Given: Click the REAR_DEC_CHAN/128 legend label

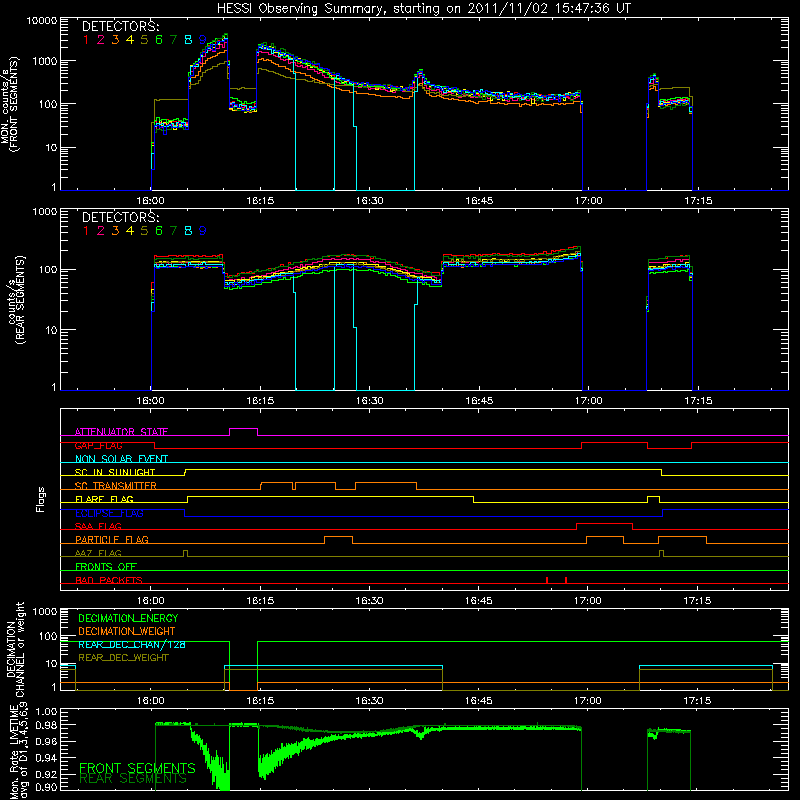Looking at the screenshot, I should tap(132, 644).
